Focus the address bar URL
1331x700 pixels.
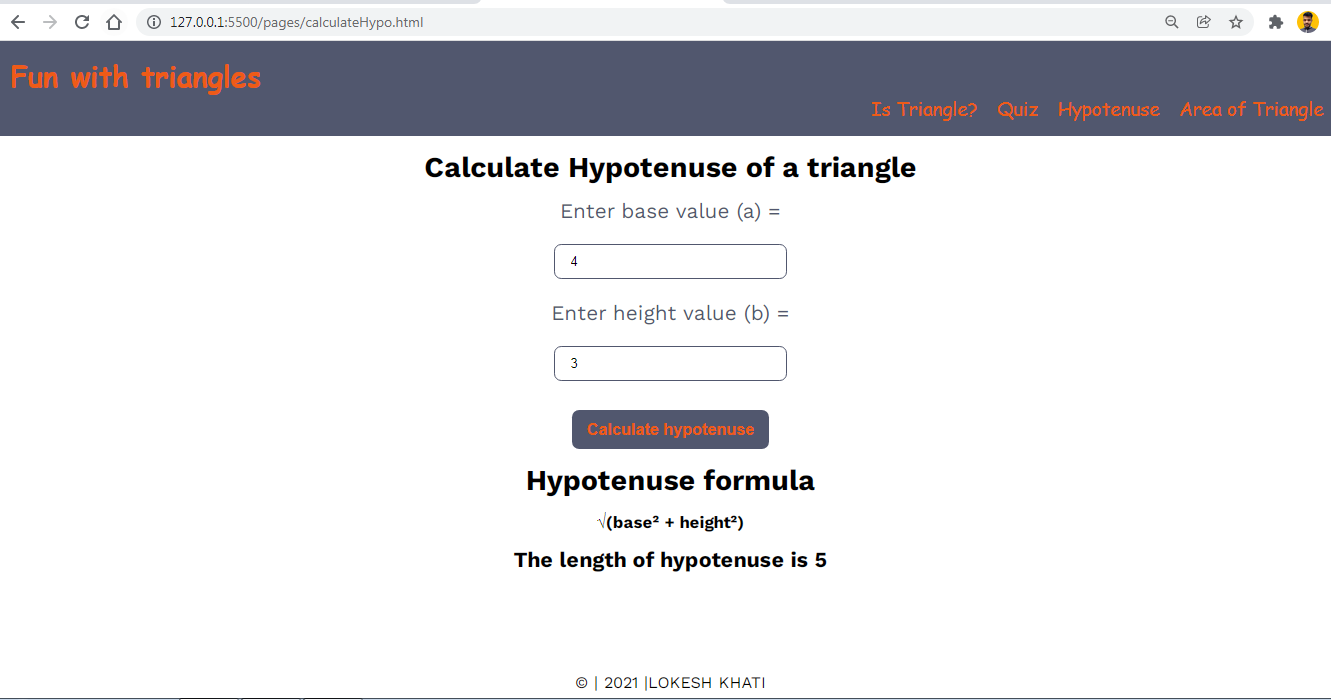[x=600, y=22]
